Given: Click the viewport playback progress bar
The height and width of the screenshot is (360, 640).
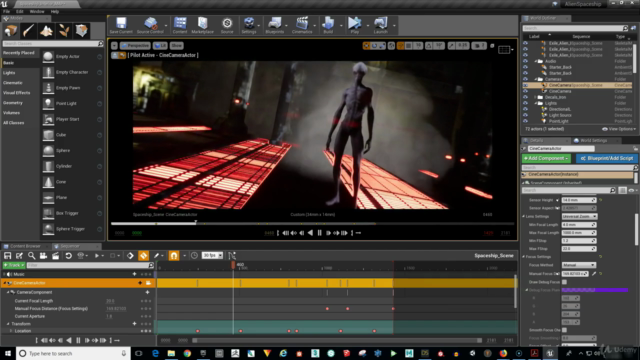Looking at the screenshot, I should click(x=312, y=223).
